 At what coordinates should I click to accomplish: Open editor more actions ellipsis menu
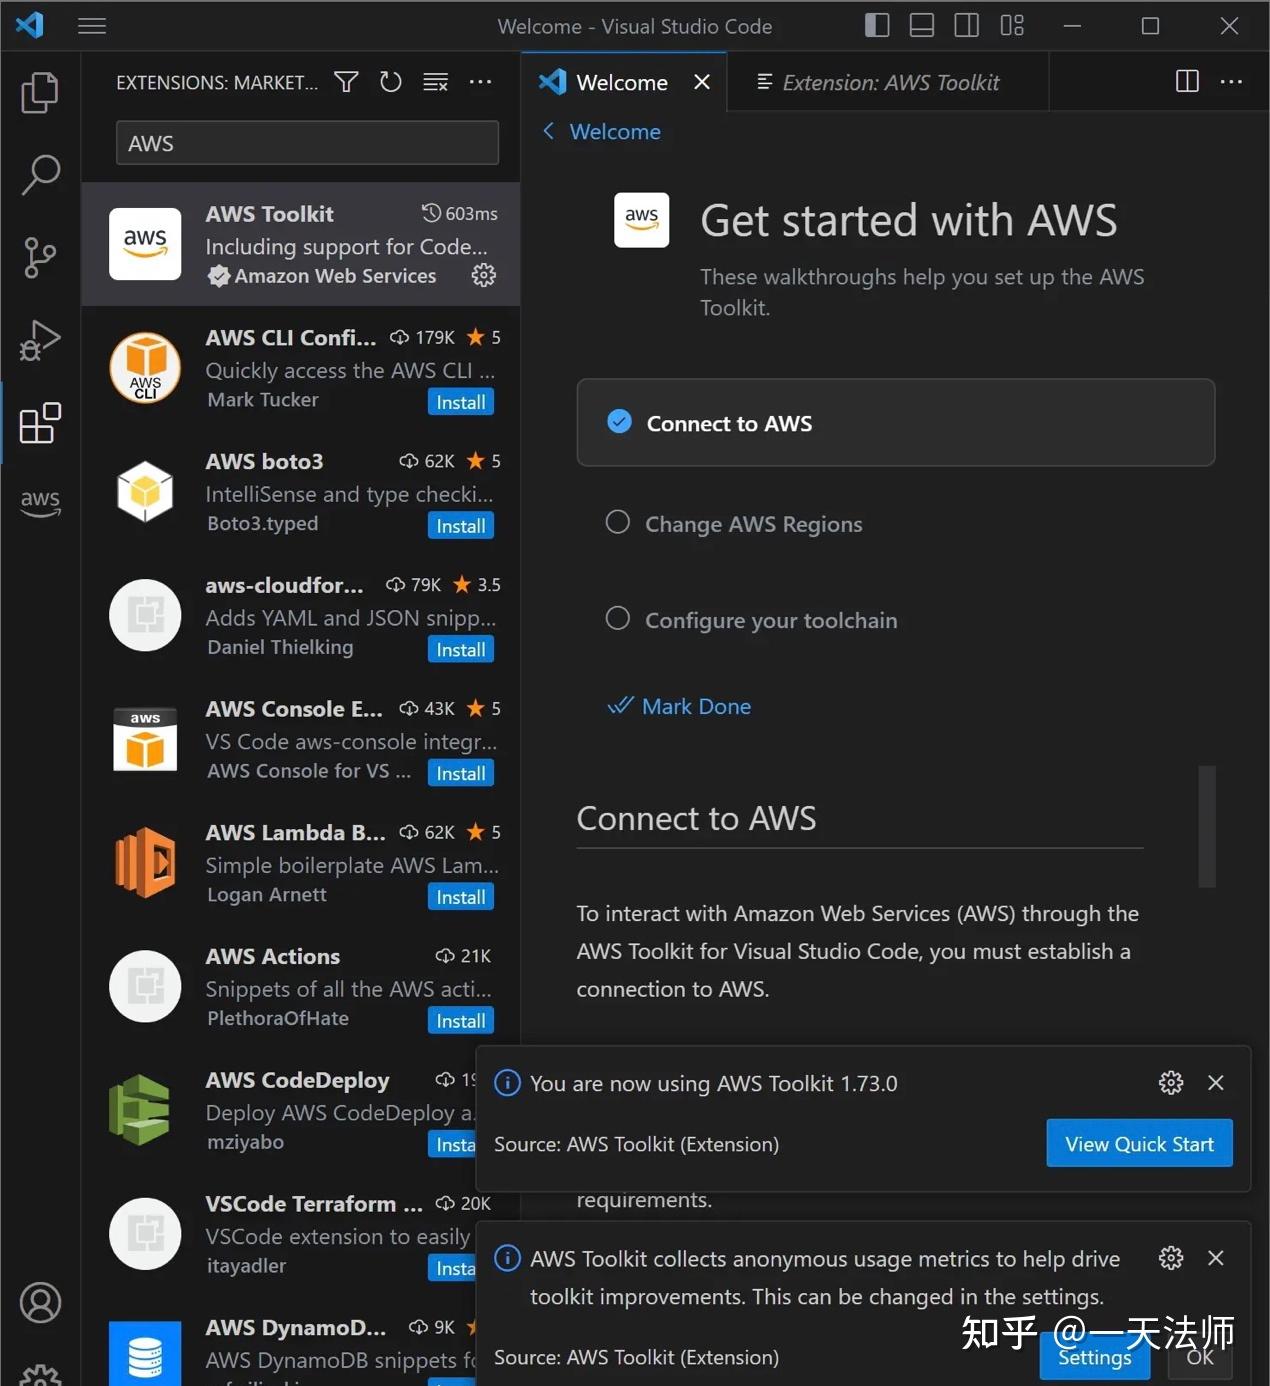[1232, 82]
